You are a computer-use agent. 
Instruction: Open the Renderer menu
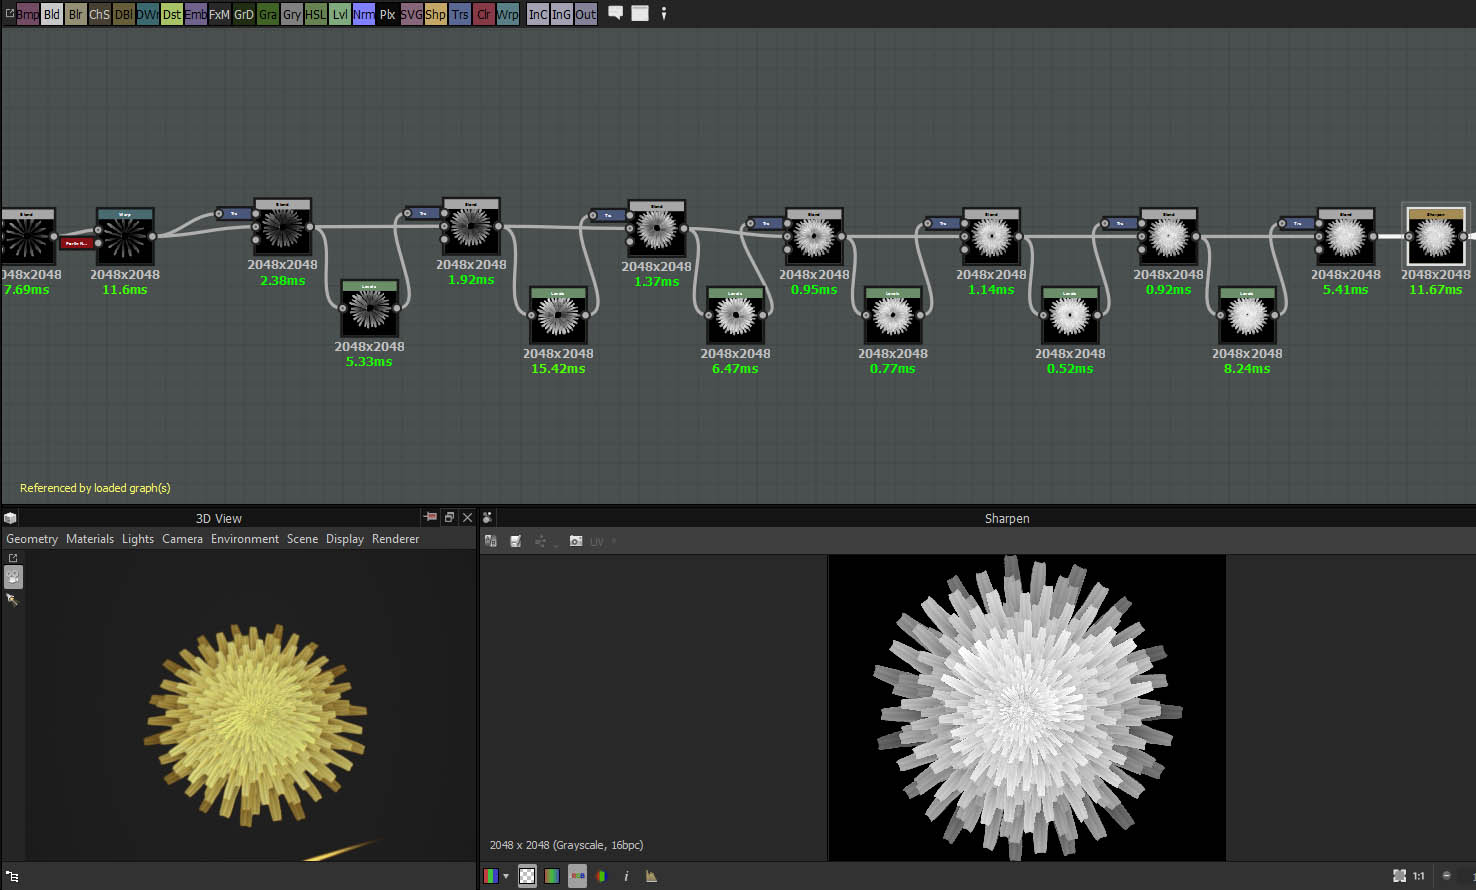click(x=396, y=539)
